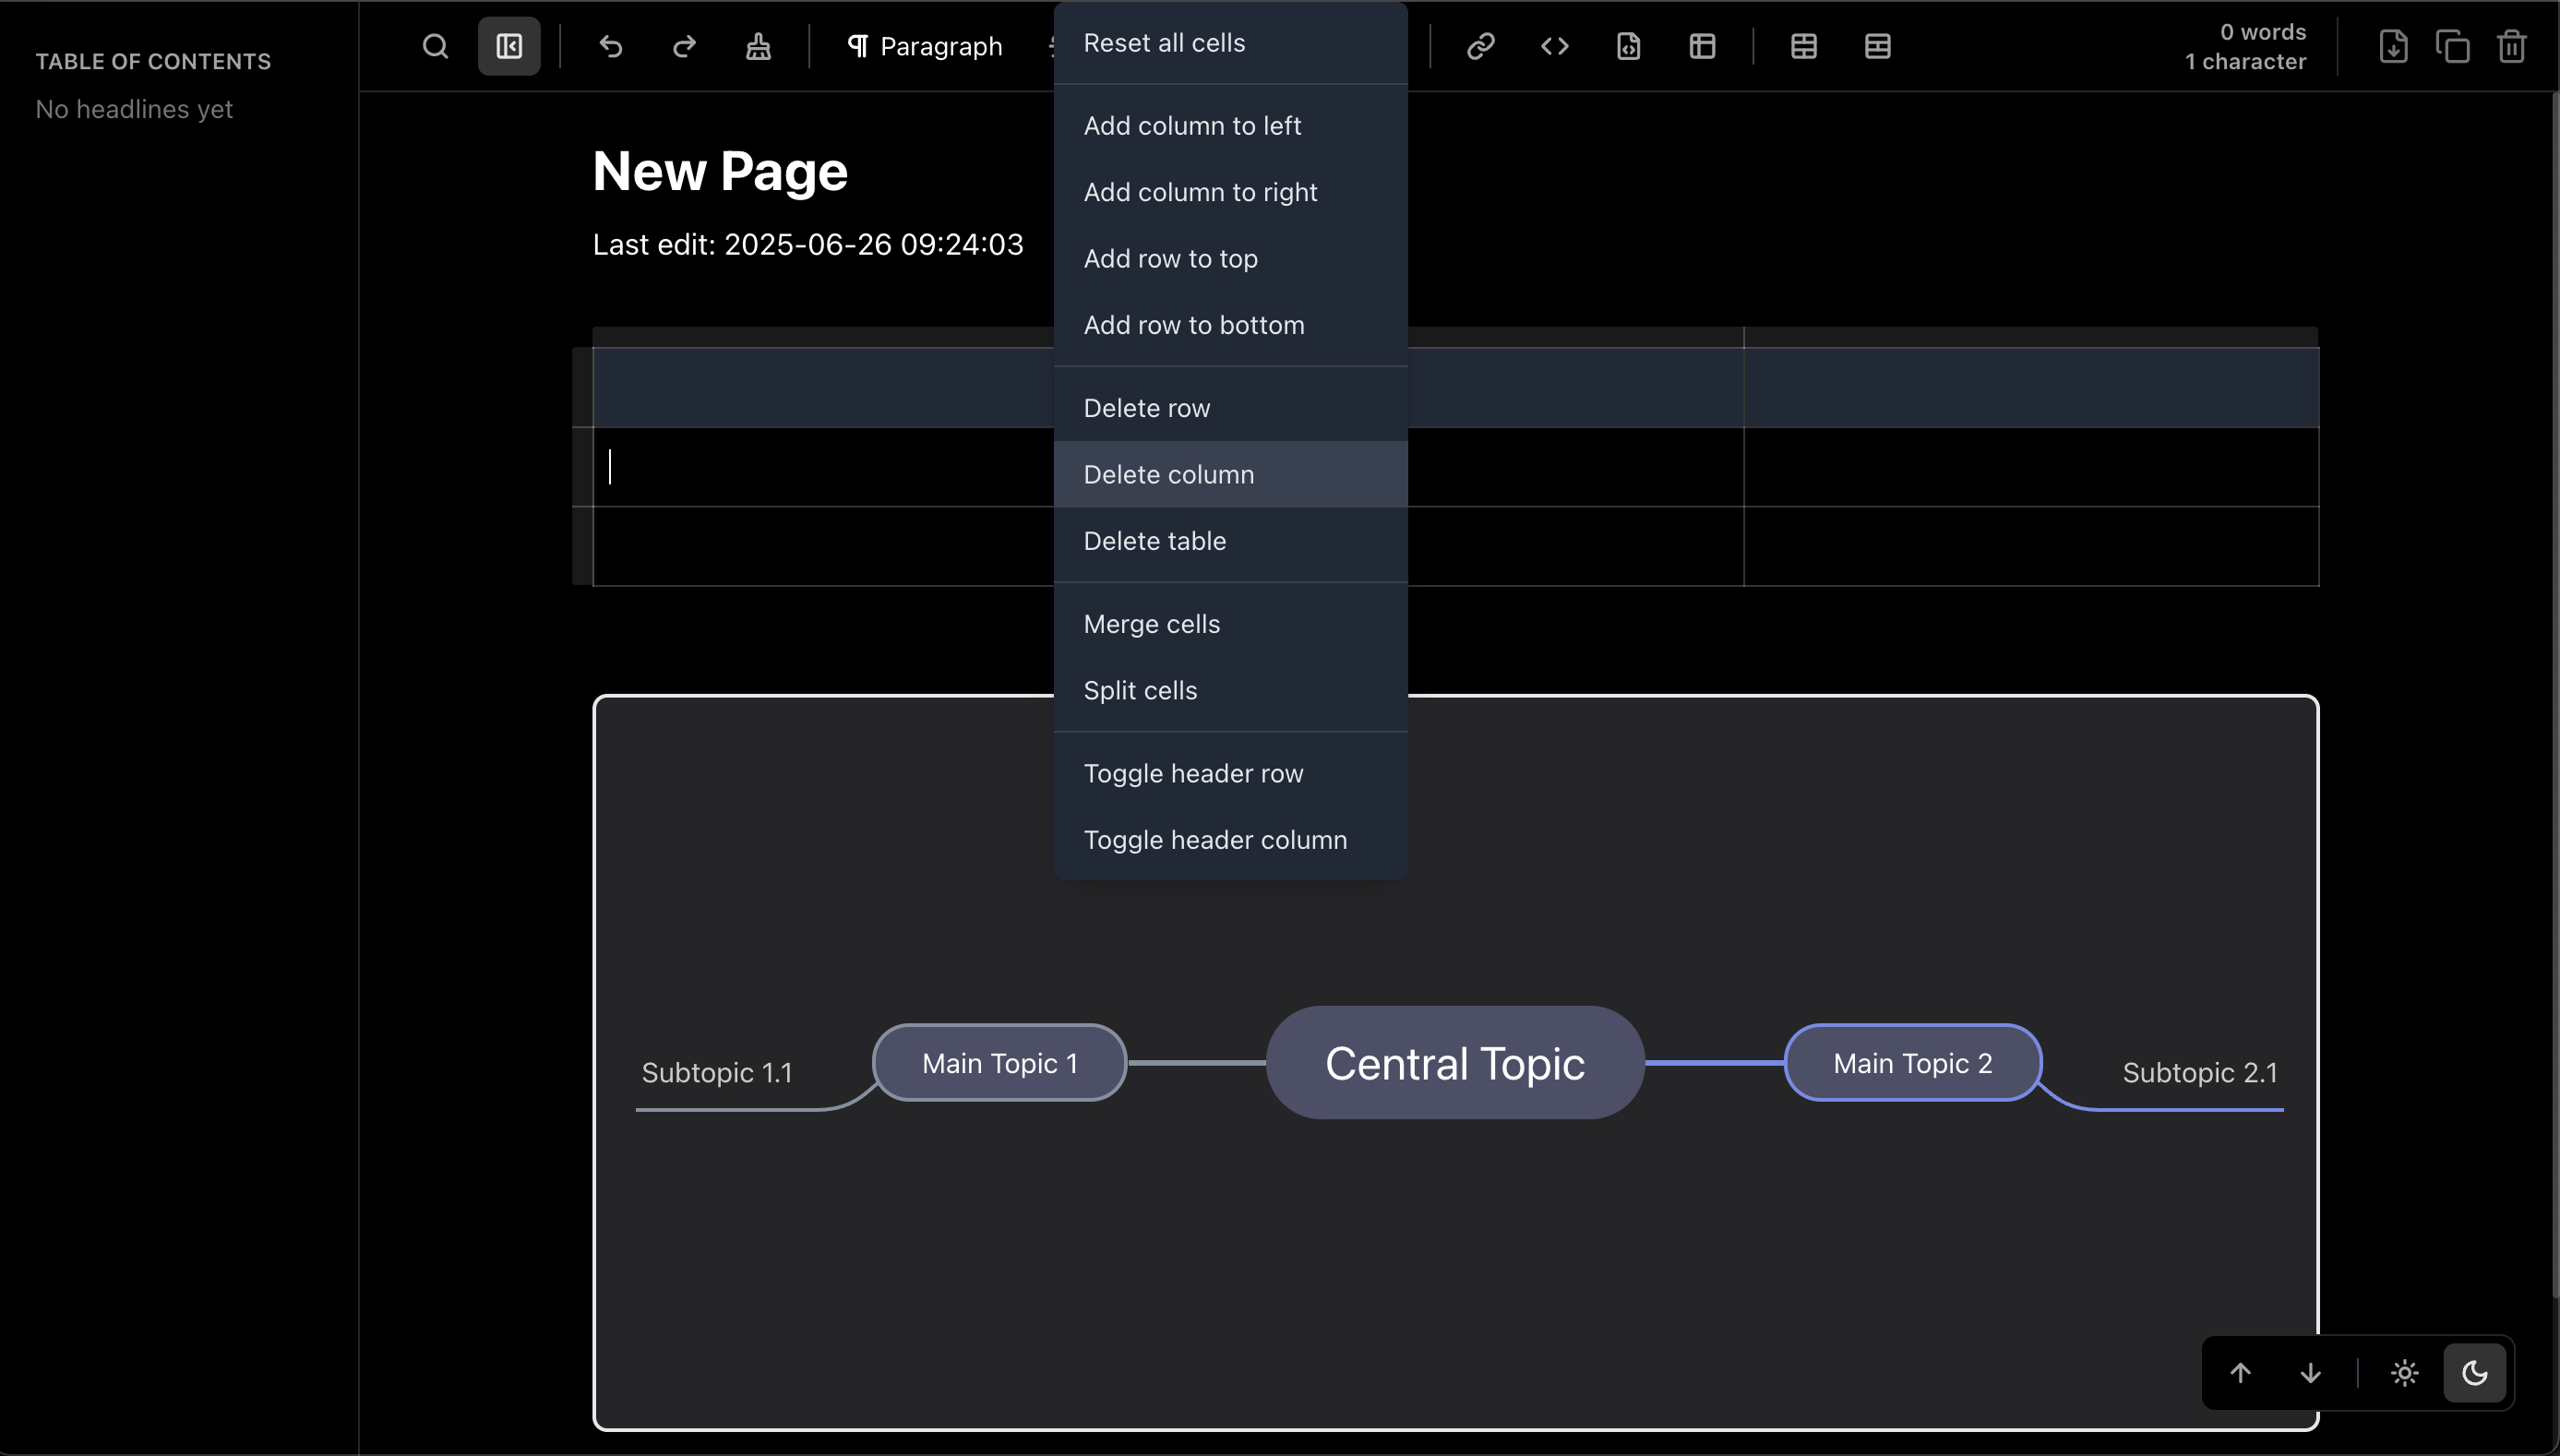This screenshot has height=1456, width=2560.
Task: Click the undo arrow icon
Action: [610, 46]
